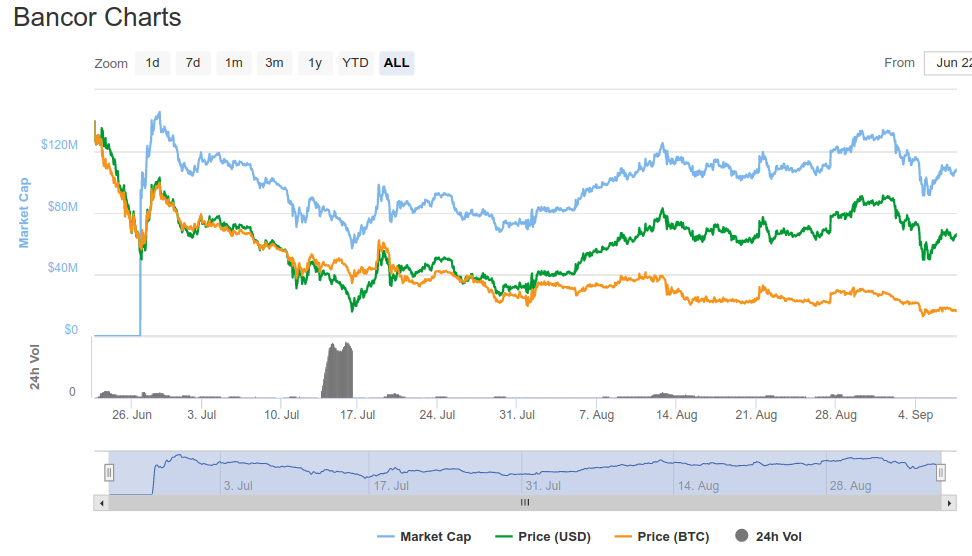This screenshot has height=556, width=972.
Task: Click the 14. Aug x-axis date label
Action: [676, 415]
